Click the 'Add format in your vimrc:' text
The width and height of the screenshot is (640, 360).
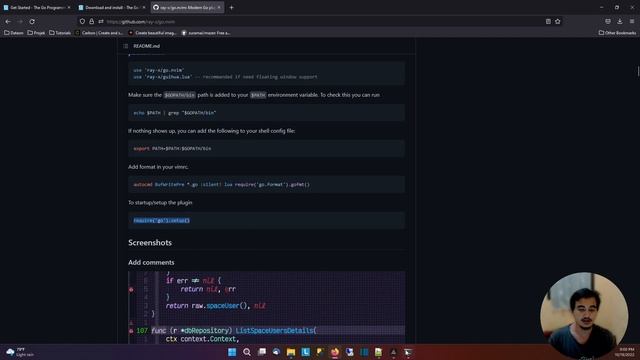pyautogui.click(x=158, y=167)
